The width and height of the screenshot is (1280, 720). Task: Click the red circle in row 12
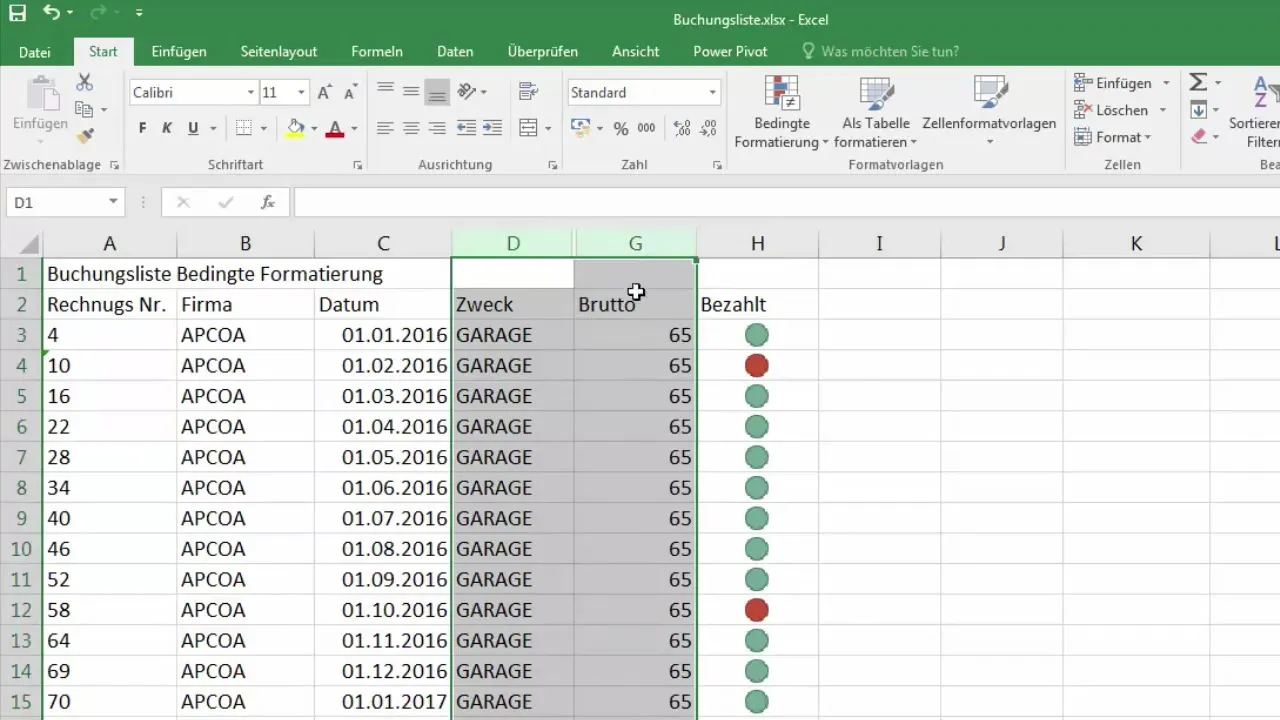(757, 610)
